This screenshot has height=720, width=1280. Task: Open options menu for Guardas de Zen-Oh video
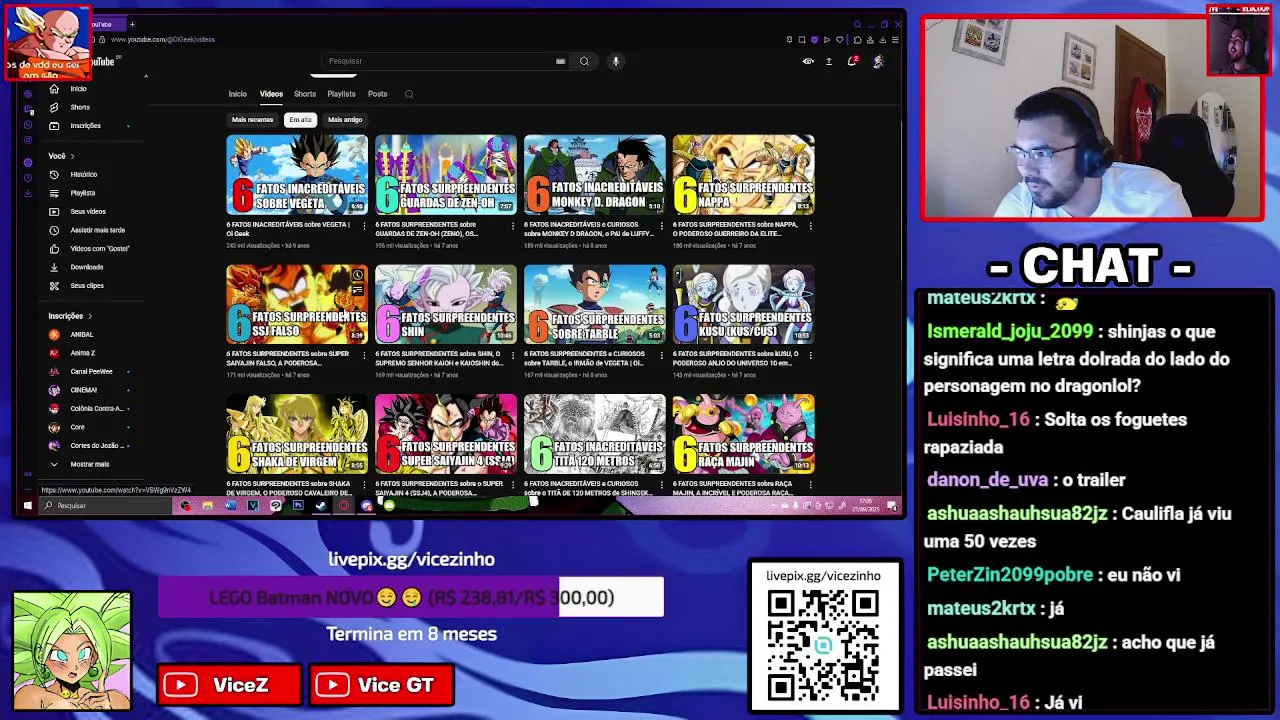click(512, 226)
